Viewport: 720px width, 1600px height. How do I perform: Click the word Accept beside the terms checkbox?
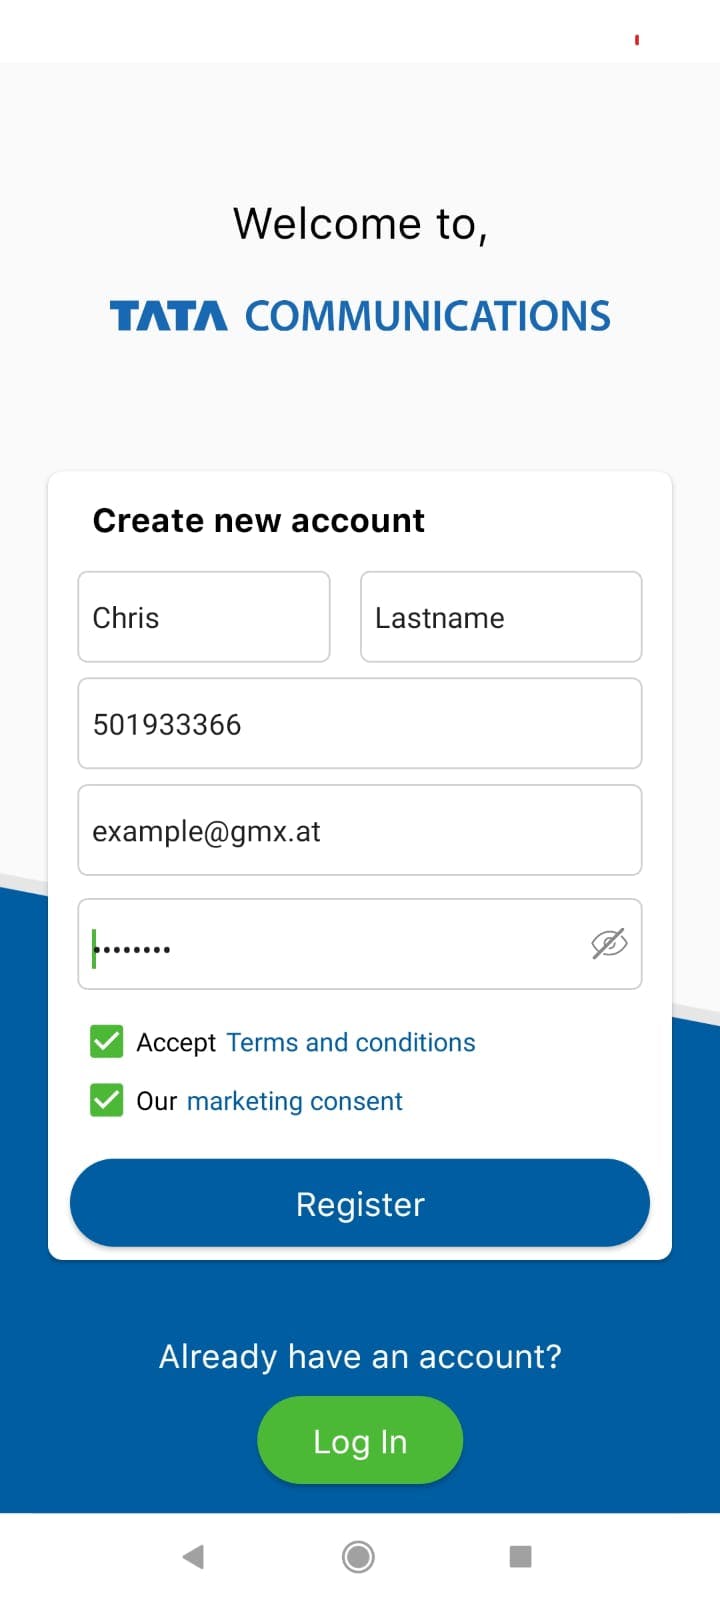176,1042
